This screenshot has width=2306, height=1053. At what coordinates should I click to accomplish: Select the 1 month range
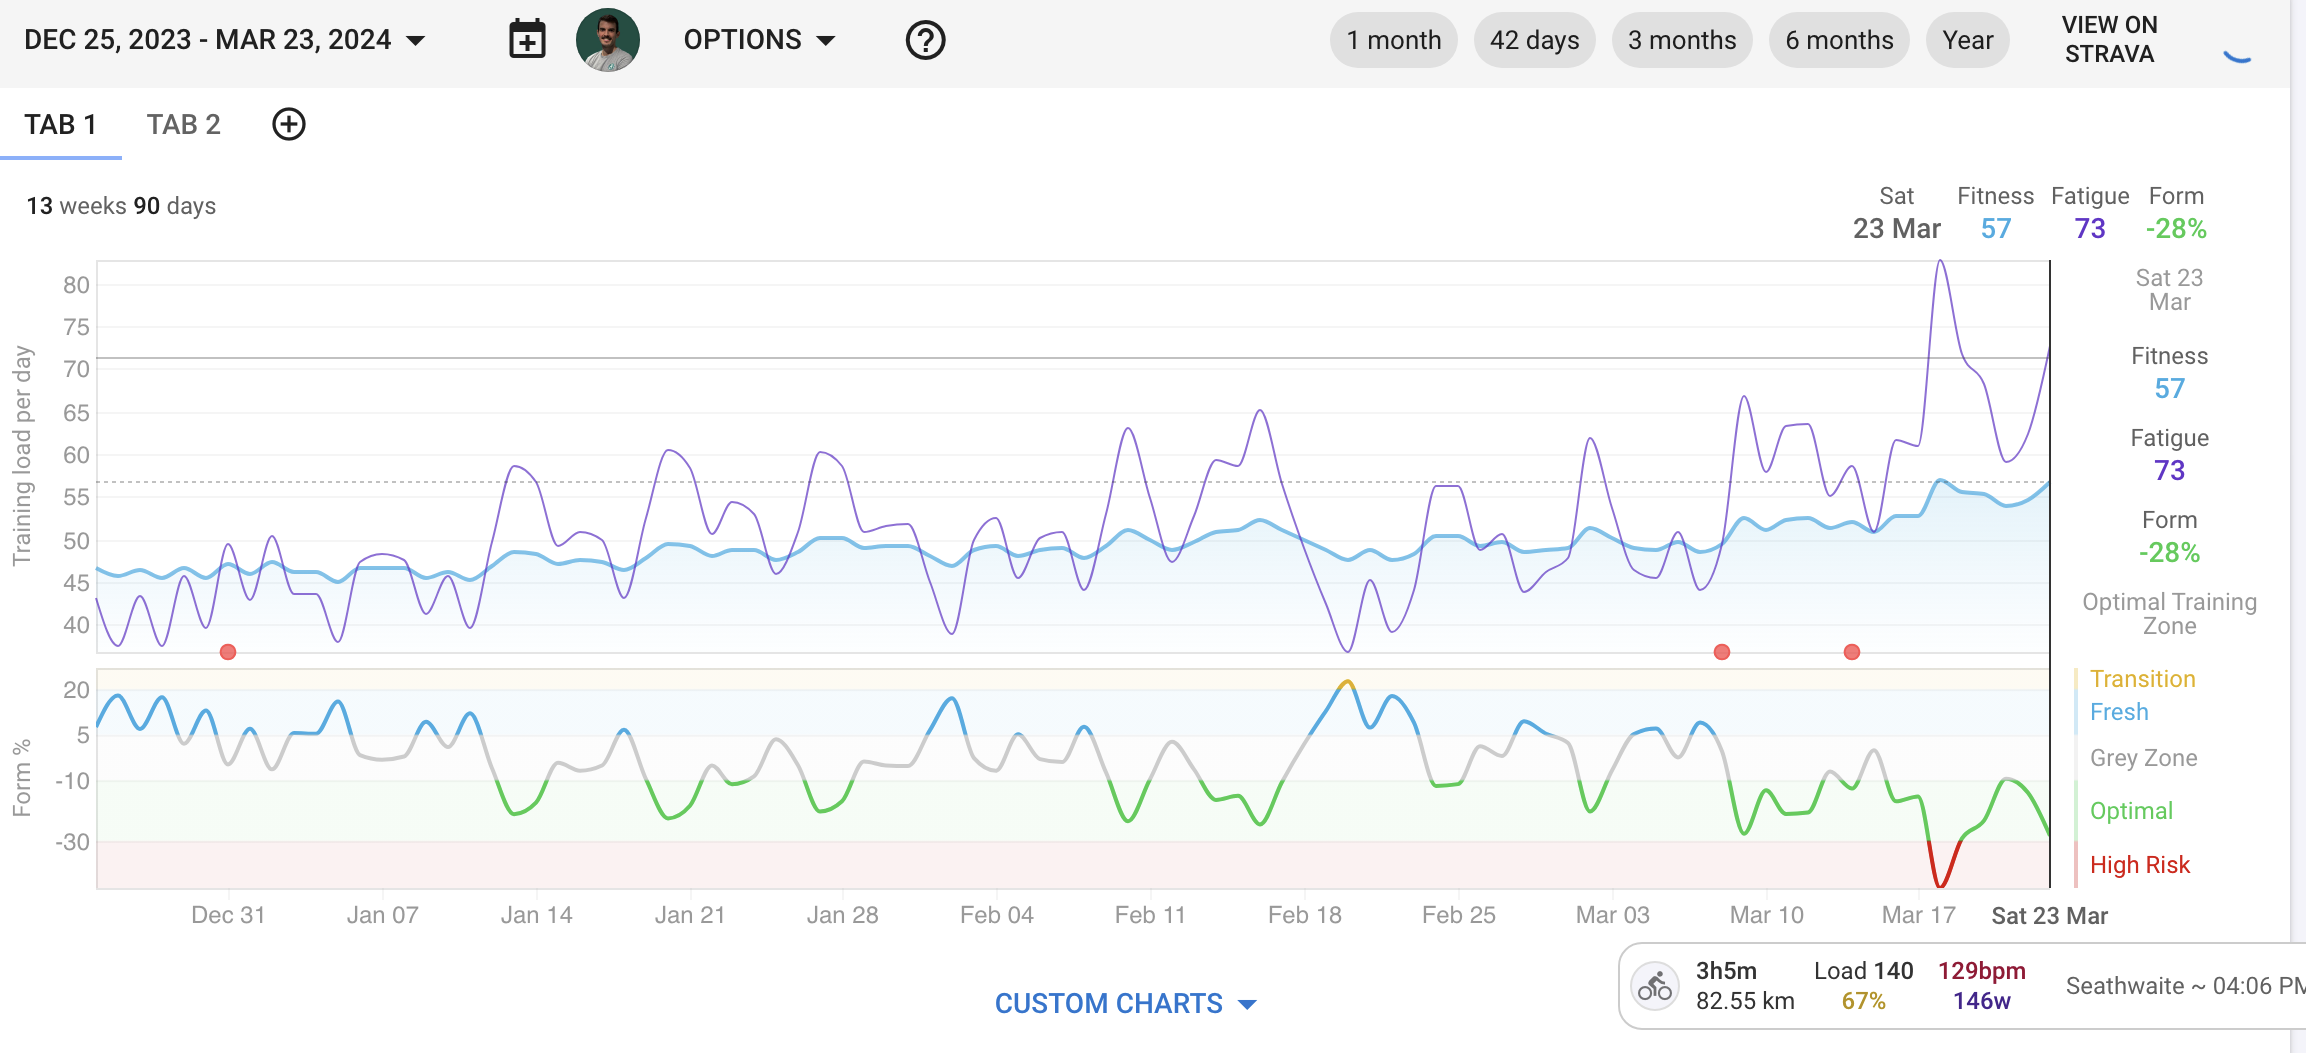(1393, 40)
